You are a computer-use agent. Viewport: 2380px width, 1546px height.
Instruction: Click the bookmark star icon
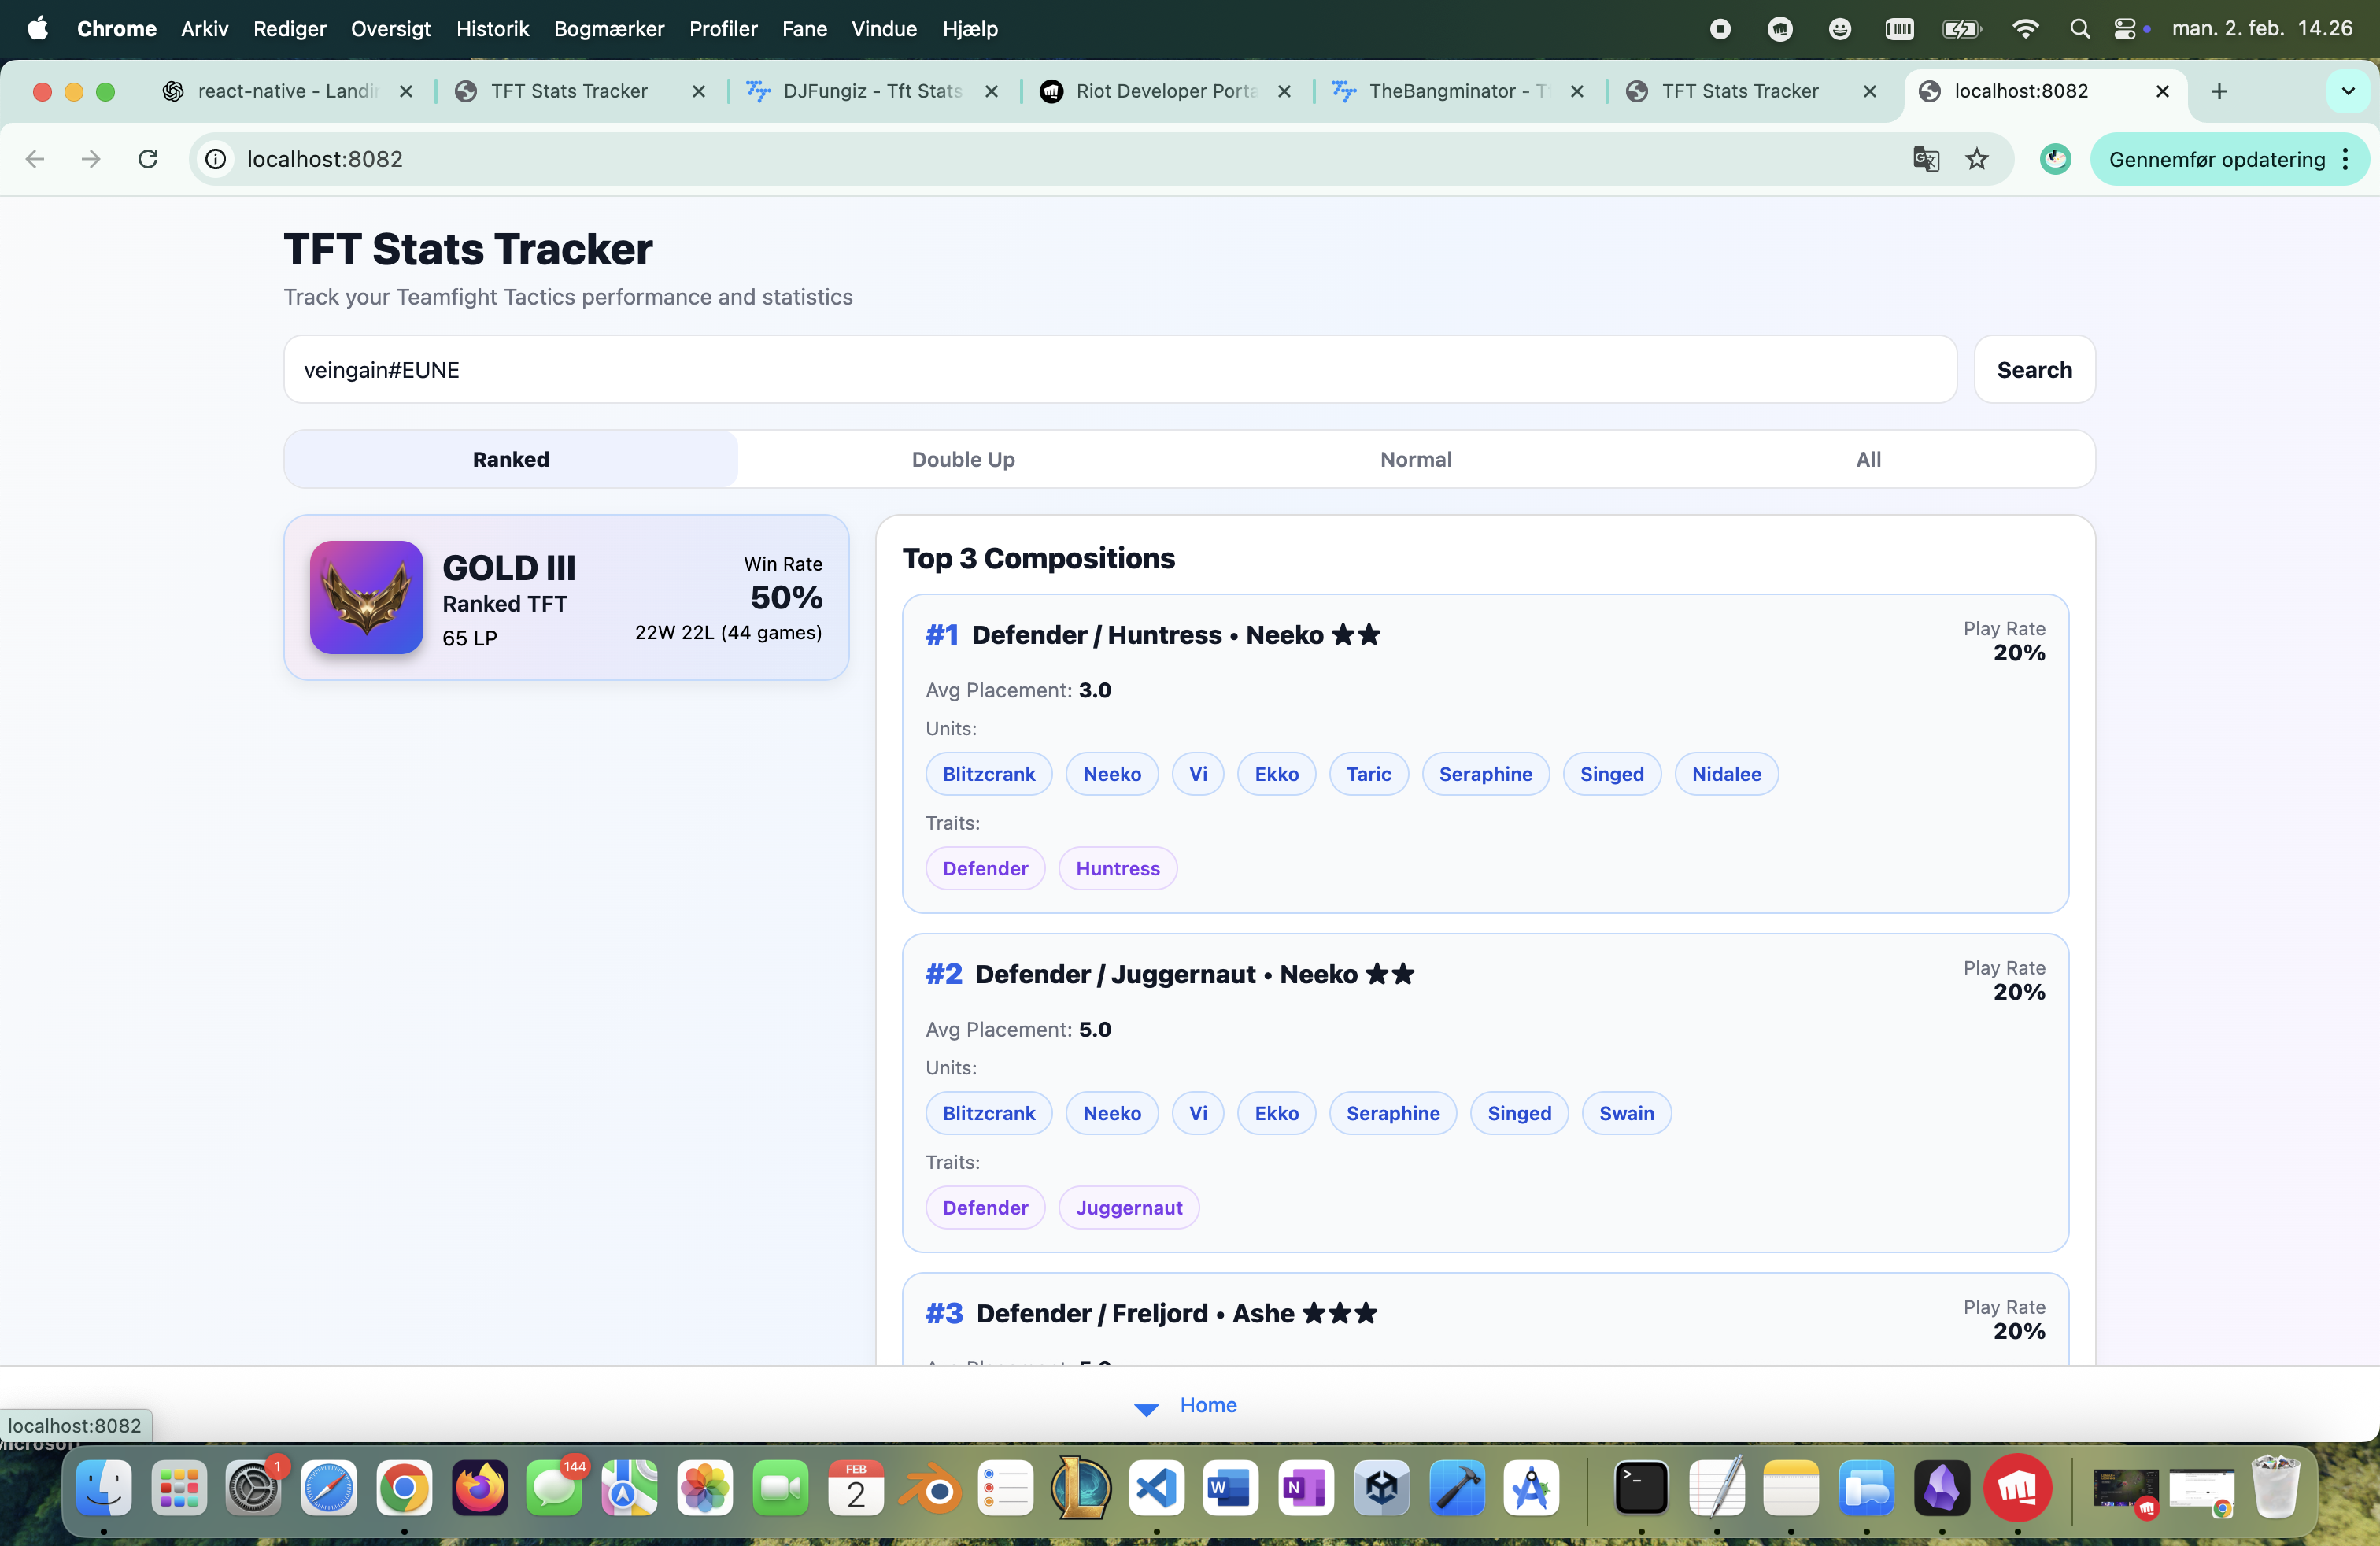coord(1976,159)
